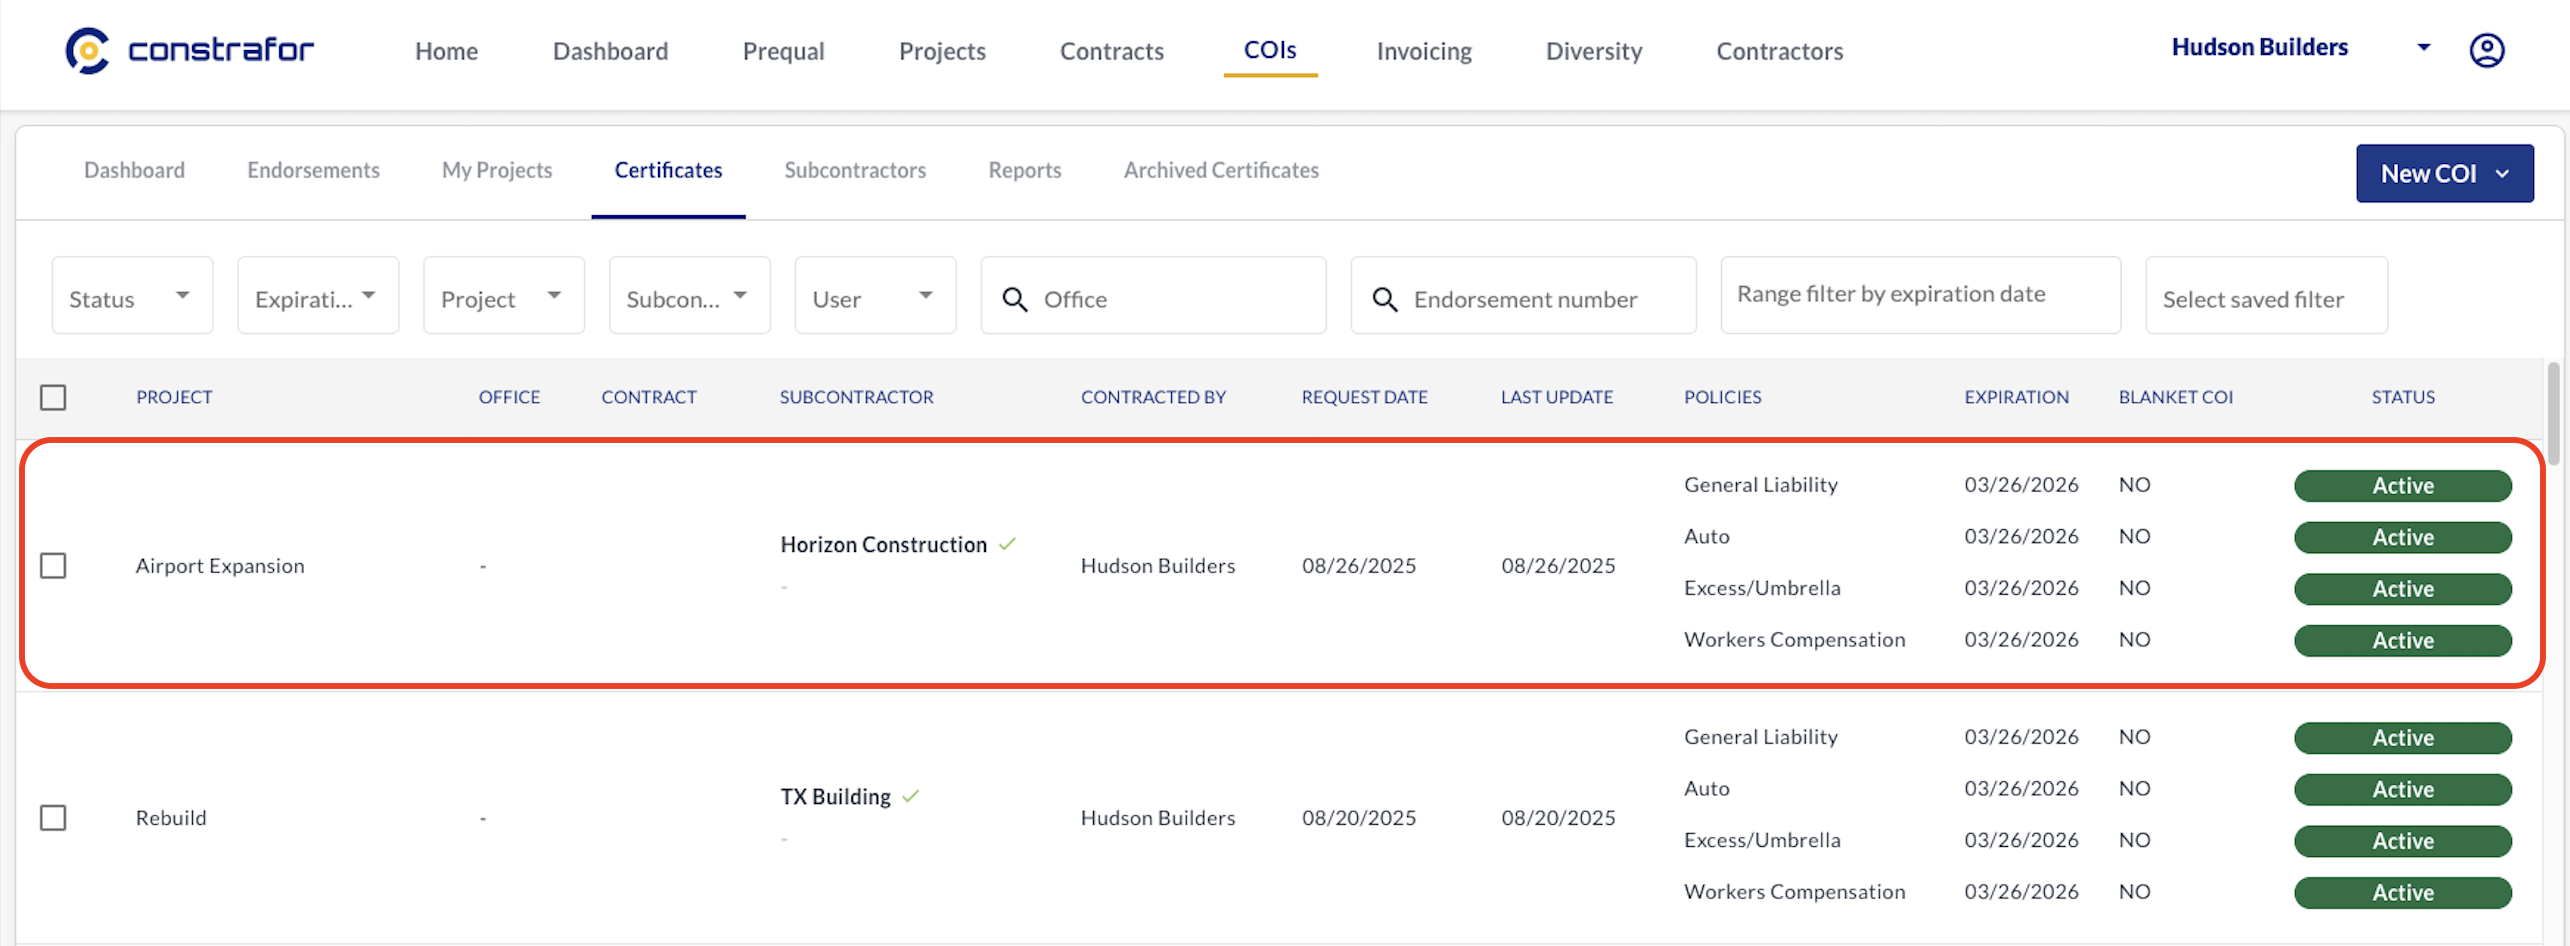Select the COIs nav item
This screenshot has width=2570, height=946.
1270,50
